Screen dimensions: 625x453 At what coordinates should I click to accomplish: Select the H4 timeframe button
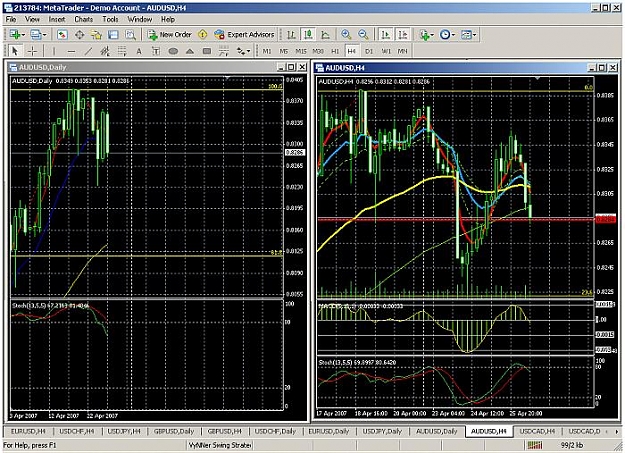tap(351, 51)
